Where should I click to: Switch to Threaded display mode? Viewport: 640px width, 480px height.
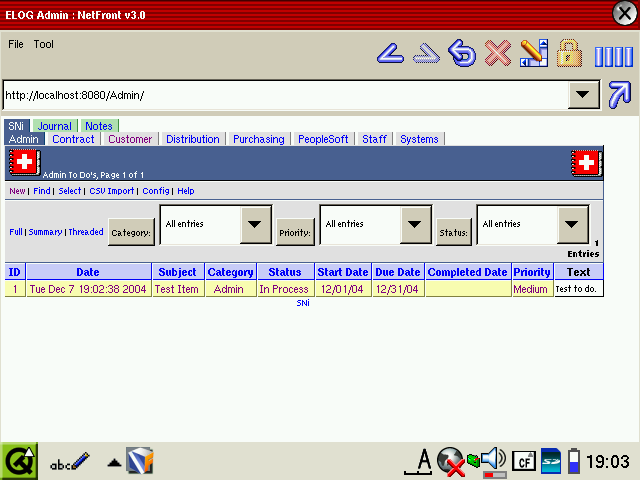tap(86, 232)
